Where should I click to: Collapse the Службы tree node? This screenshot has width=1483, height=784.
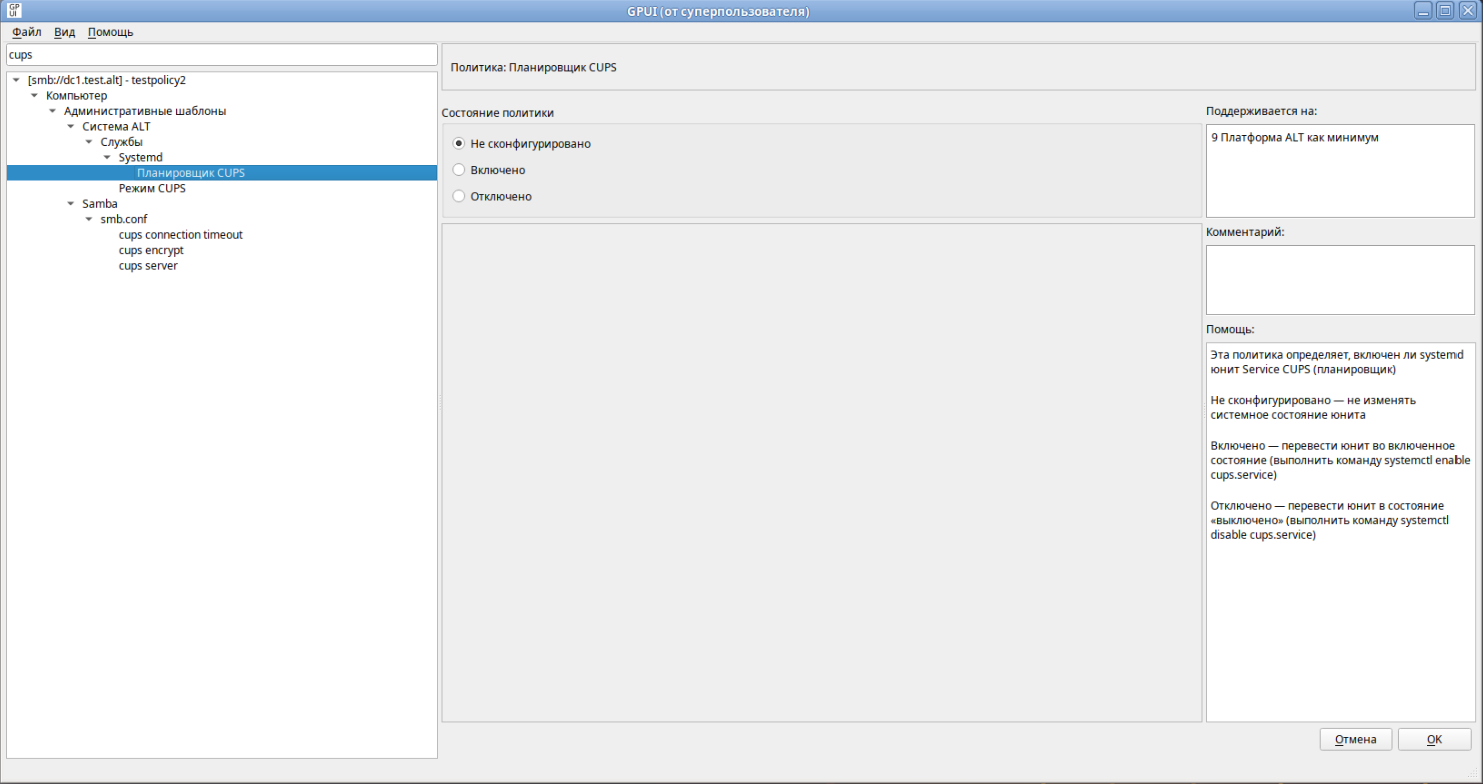click(89, 142)
